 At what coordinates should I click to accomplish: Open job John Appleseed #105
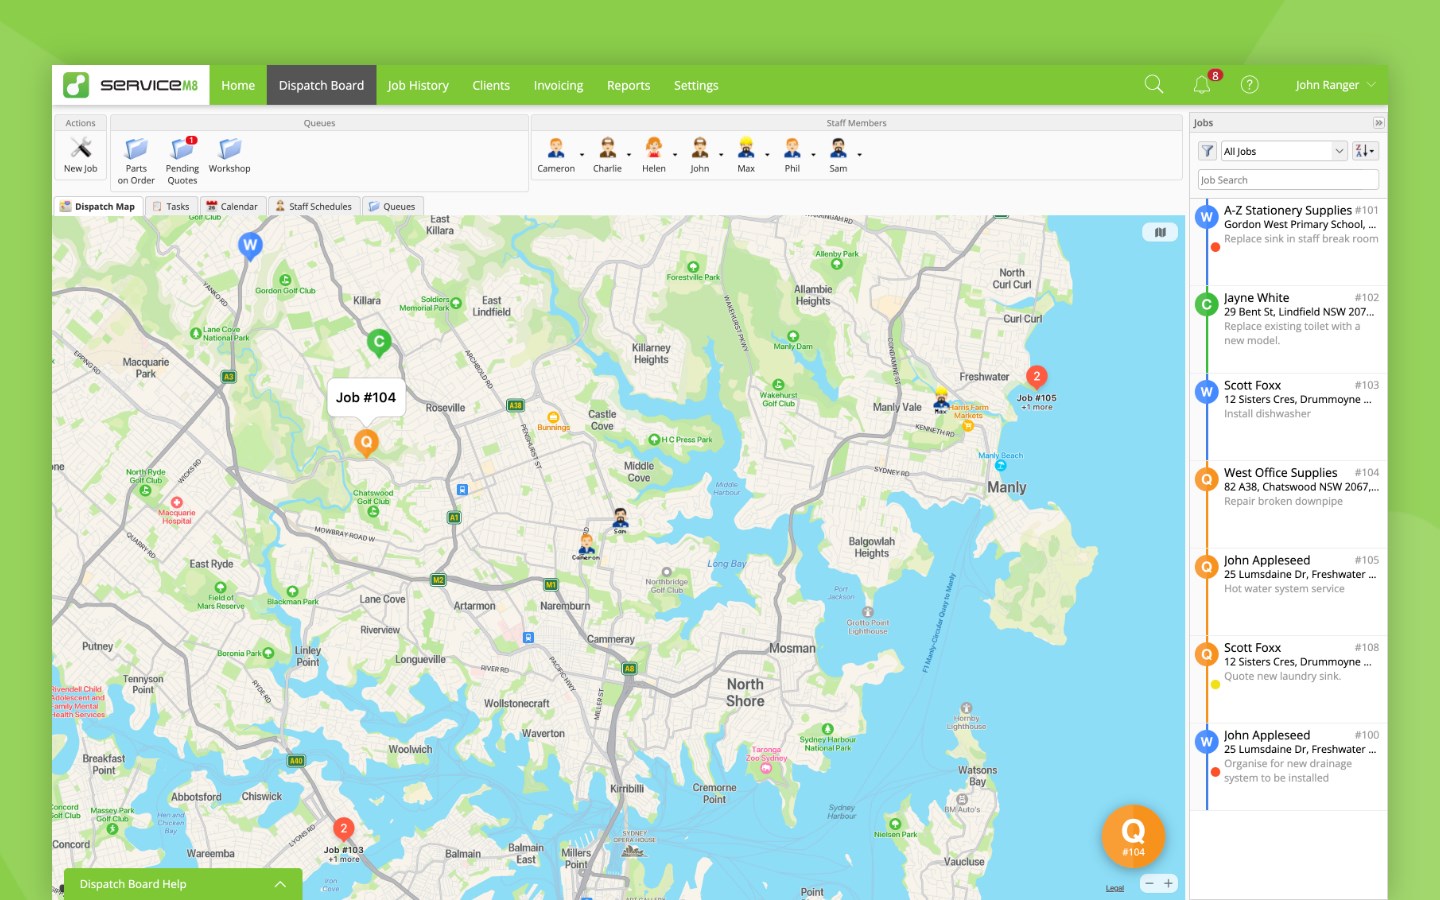pyautogui.click(x=1288, y=590)
